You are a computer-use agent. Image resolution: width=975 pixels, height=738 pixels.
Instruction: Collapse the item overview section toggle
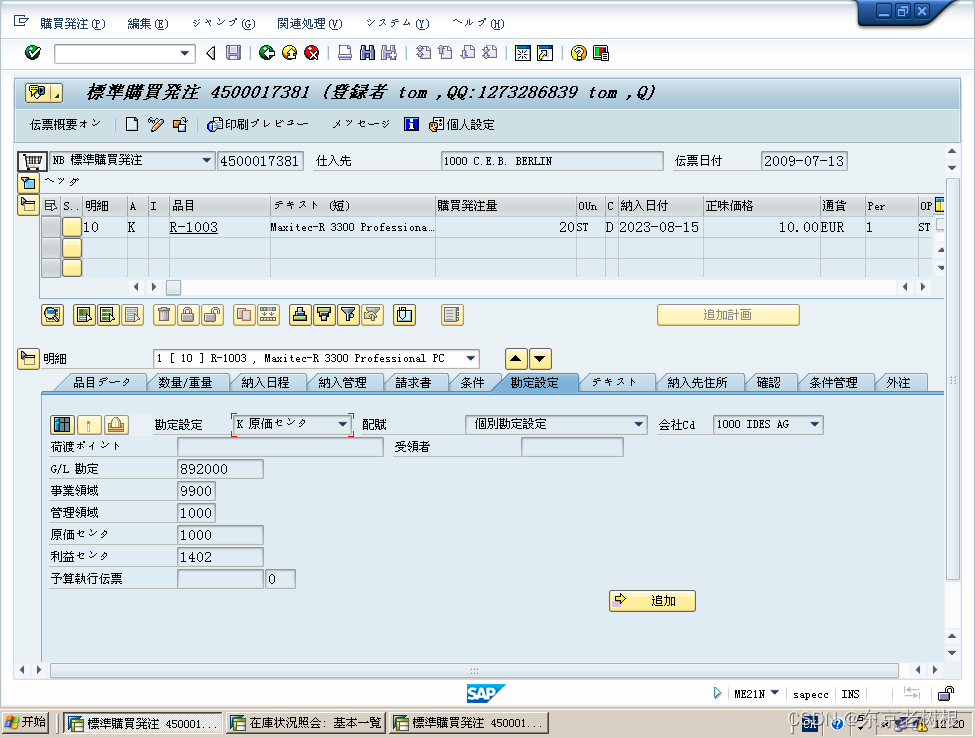click(x=28, y=205)
